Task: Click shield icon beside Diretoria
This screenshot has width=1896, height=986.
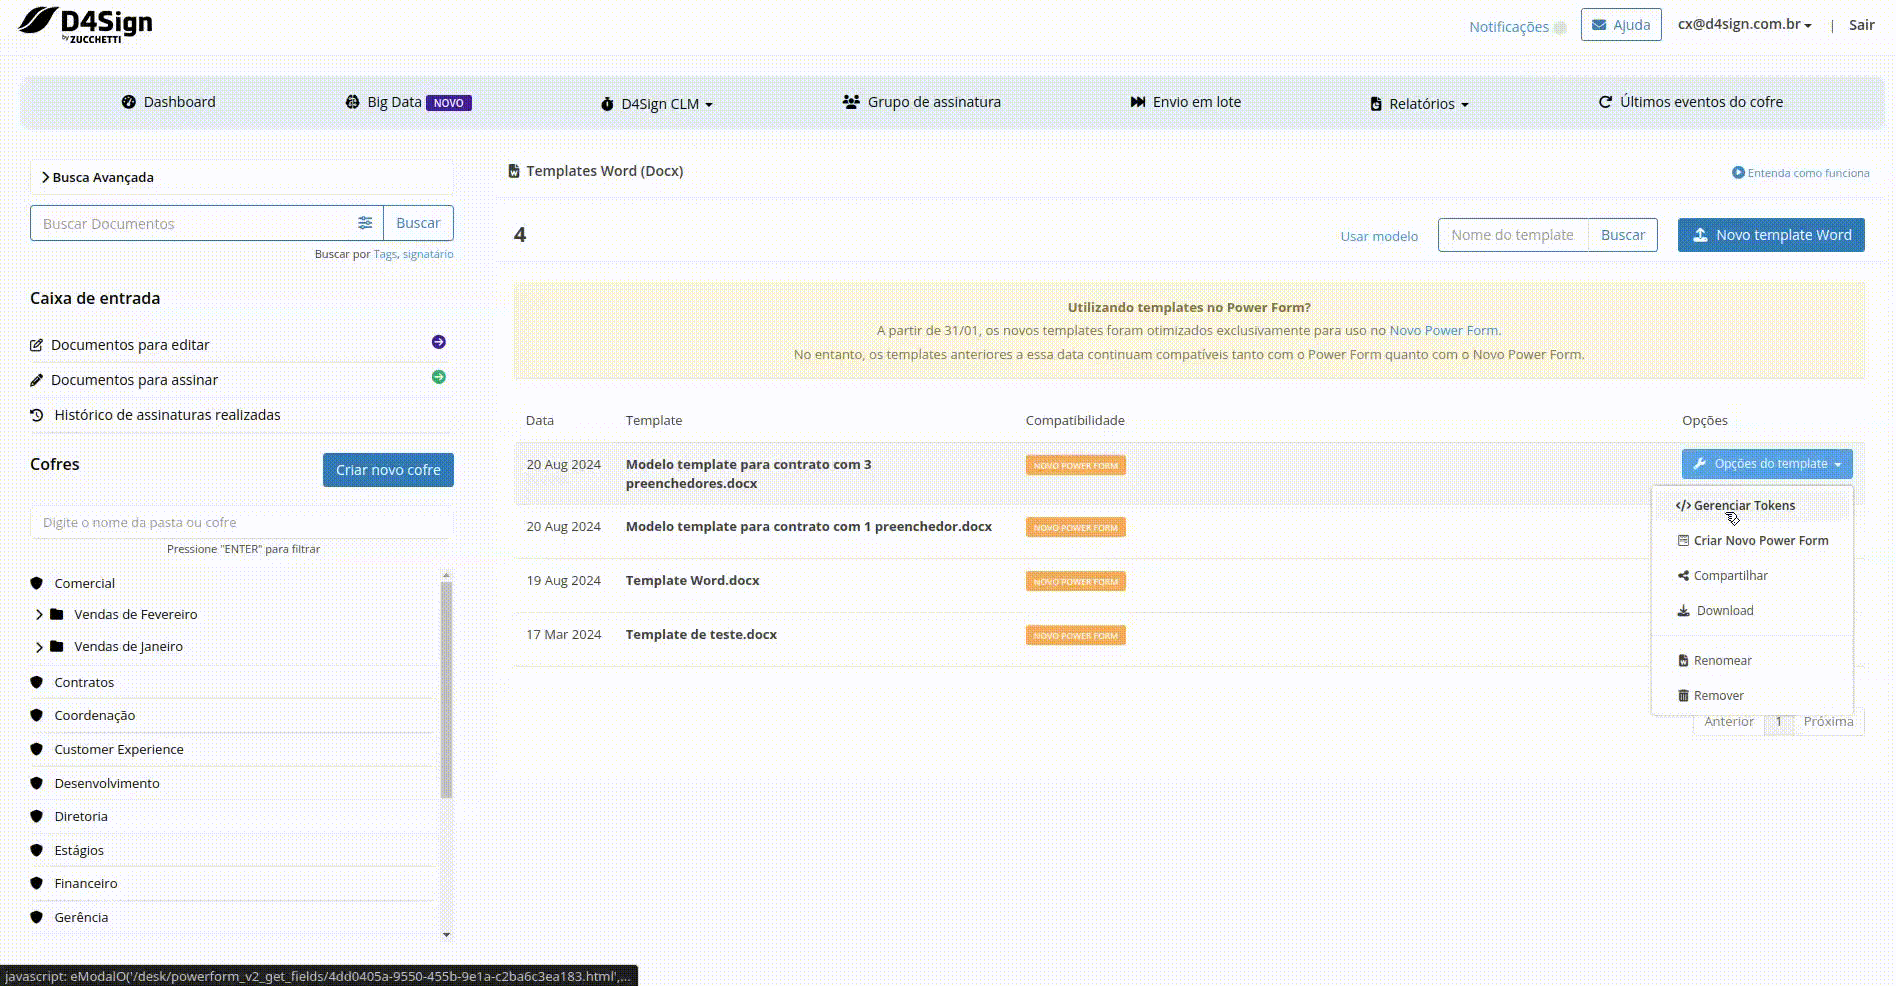Action: pyautogui.click(x=37, y=816)
